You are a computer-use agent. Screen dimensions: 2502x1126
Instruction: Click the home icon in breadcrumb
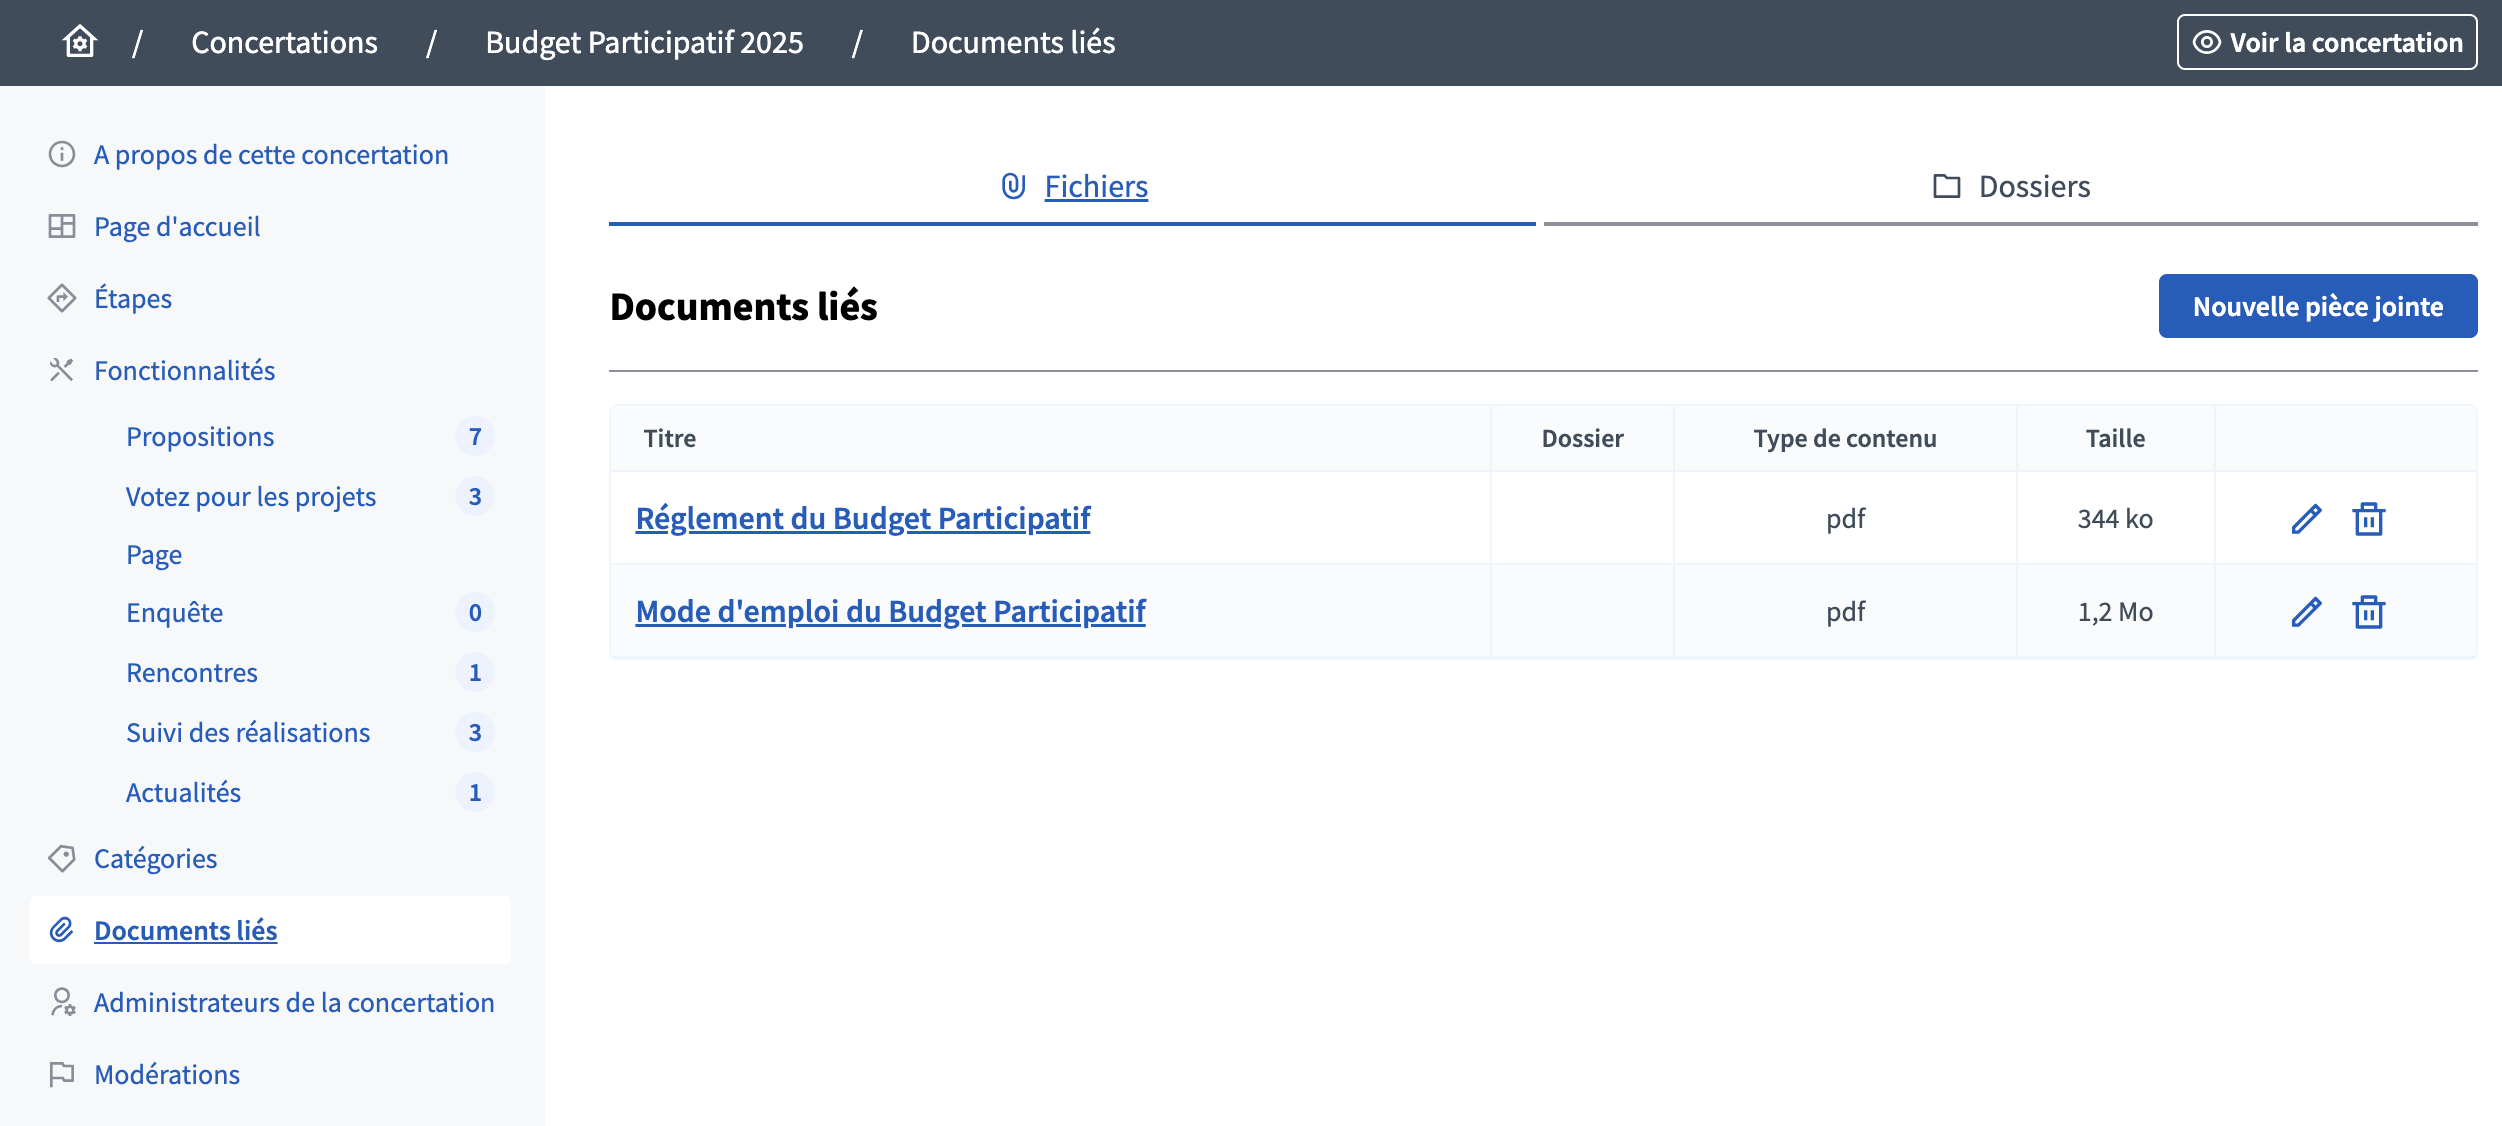[x=79, y=42]
